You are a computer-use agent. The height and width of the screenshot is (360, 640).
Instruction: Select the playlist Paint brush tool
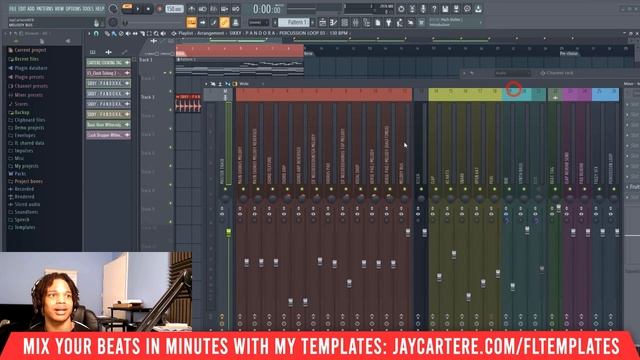coord(114,33)
